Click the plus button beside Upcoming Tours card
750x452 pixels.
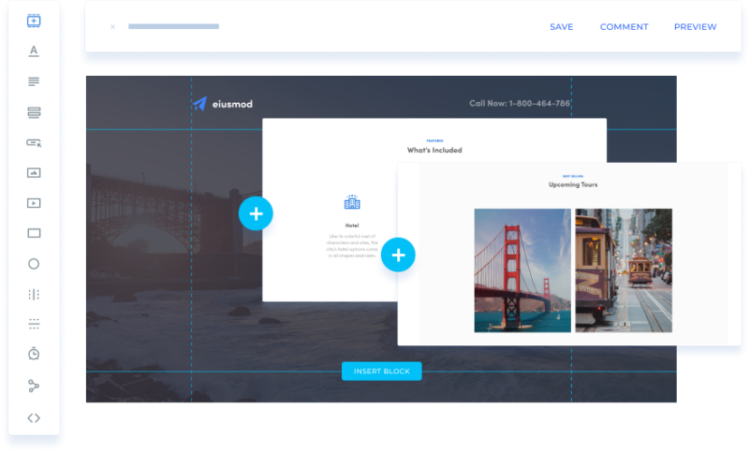pos(398,255)
